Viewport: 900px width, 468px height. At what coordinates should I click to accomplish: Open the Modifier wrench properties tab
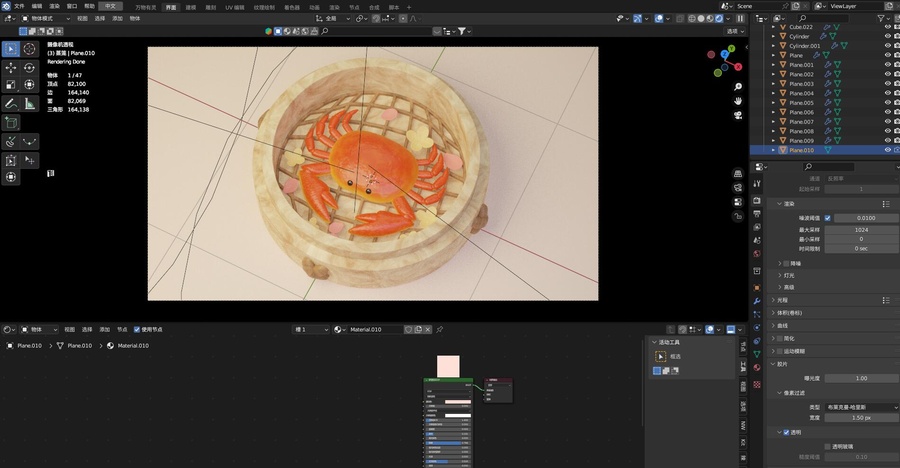(757, 301)
